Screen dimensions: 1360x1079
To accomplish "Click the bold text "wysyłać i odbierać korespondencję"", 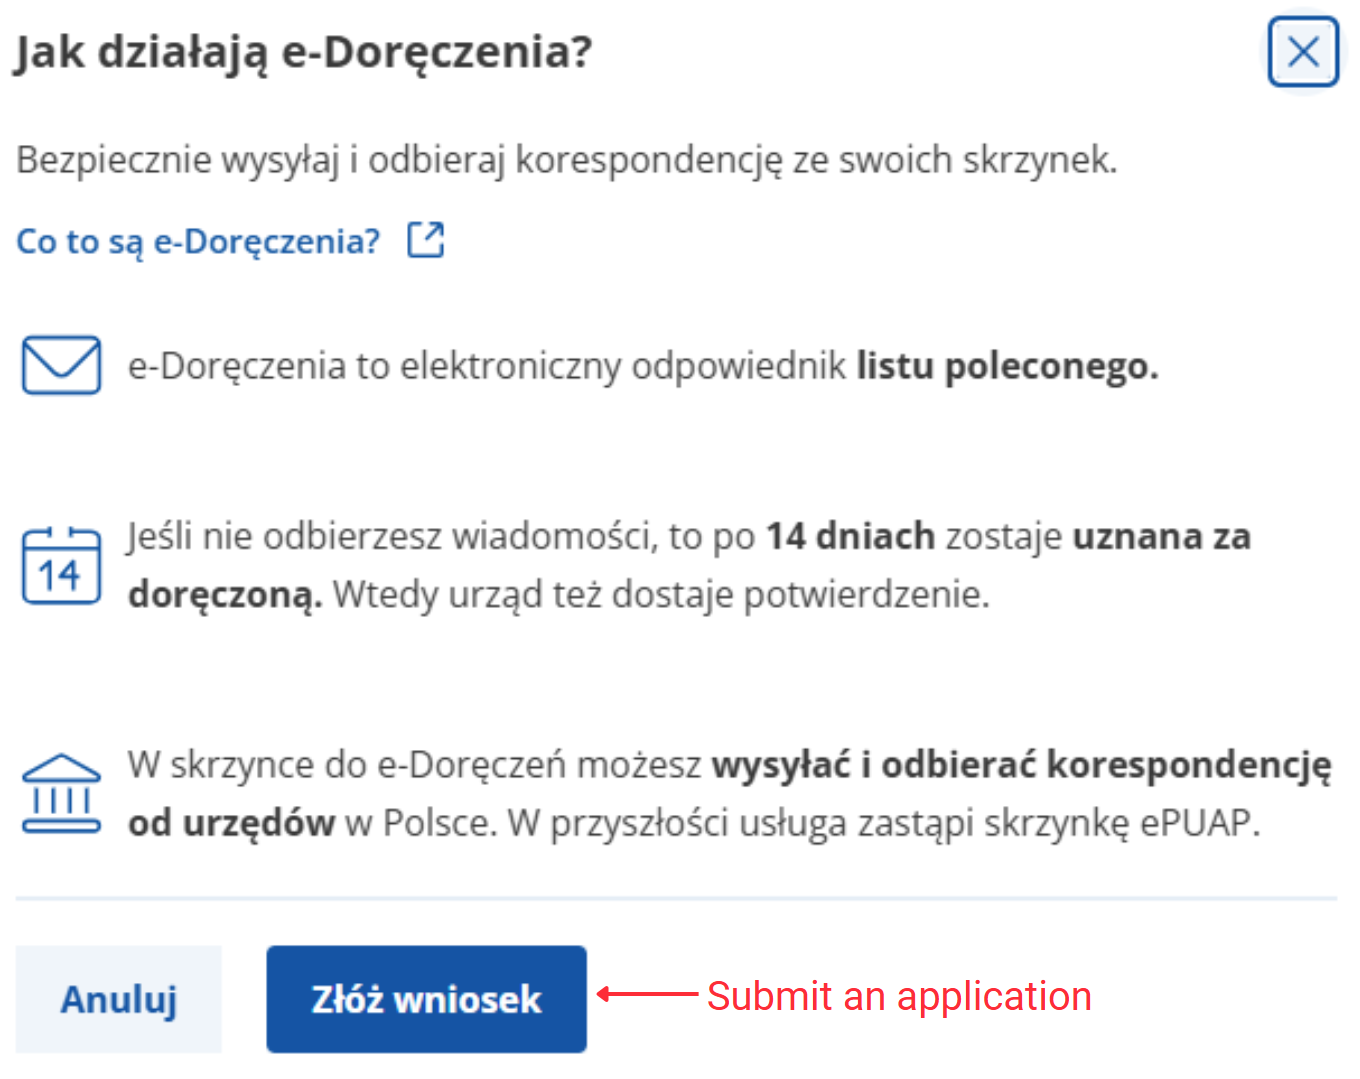I will pos(1021,765).
